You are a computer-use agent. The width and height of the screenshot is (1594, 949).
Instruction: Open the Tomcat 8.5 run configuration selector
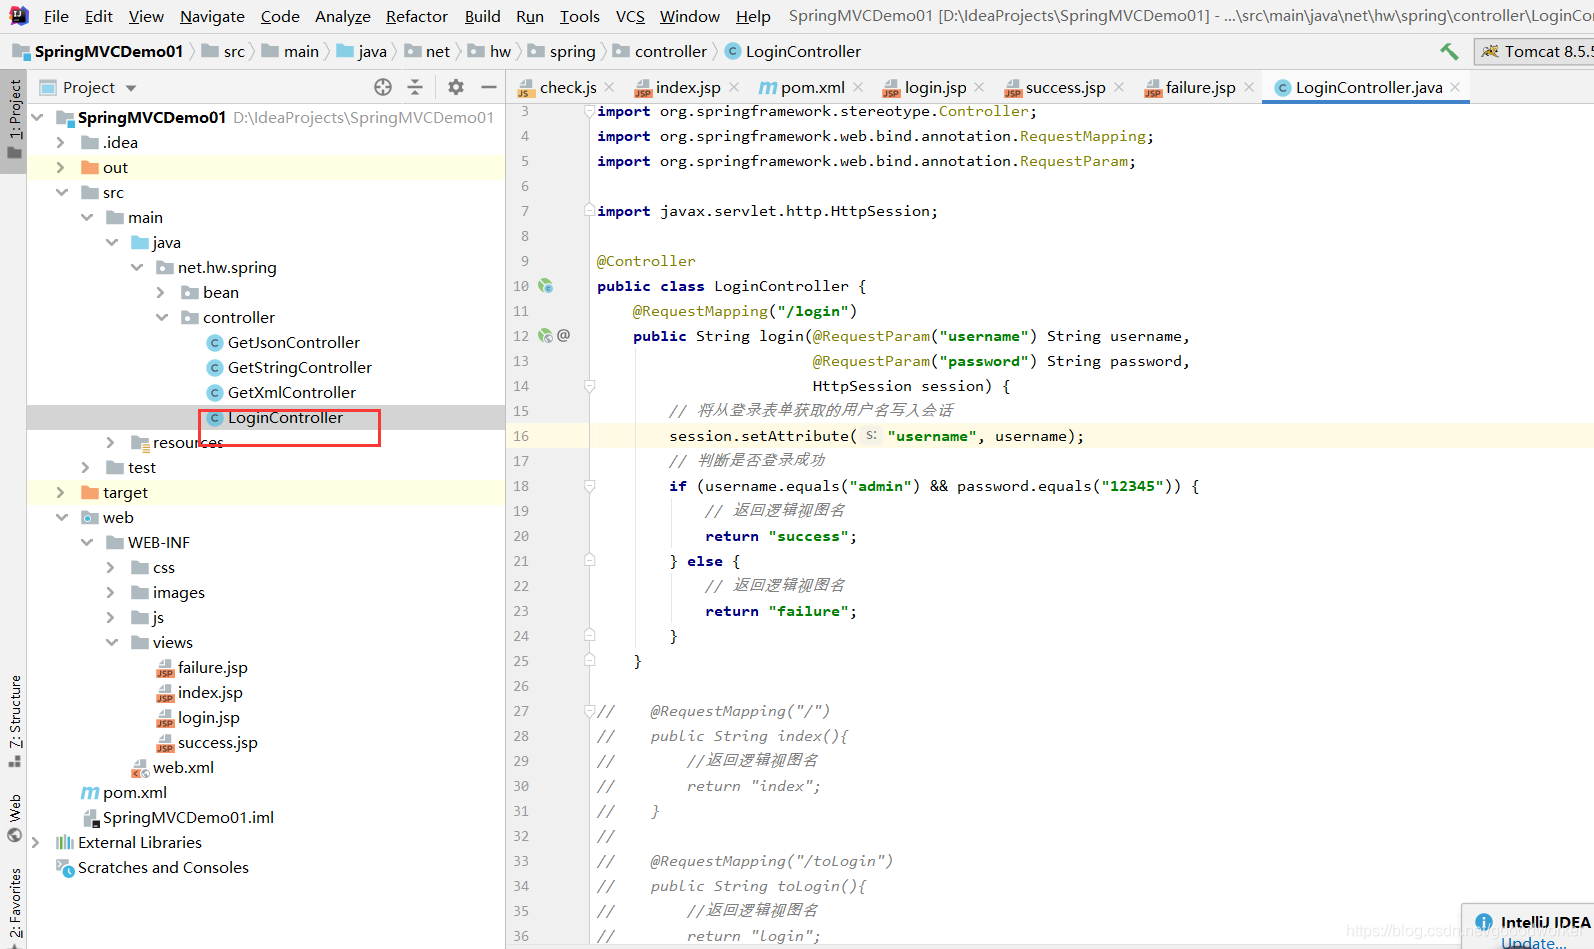point(1535,51)
